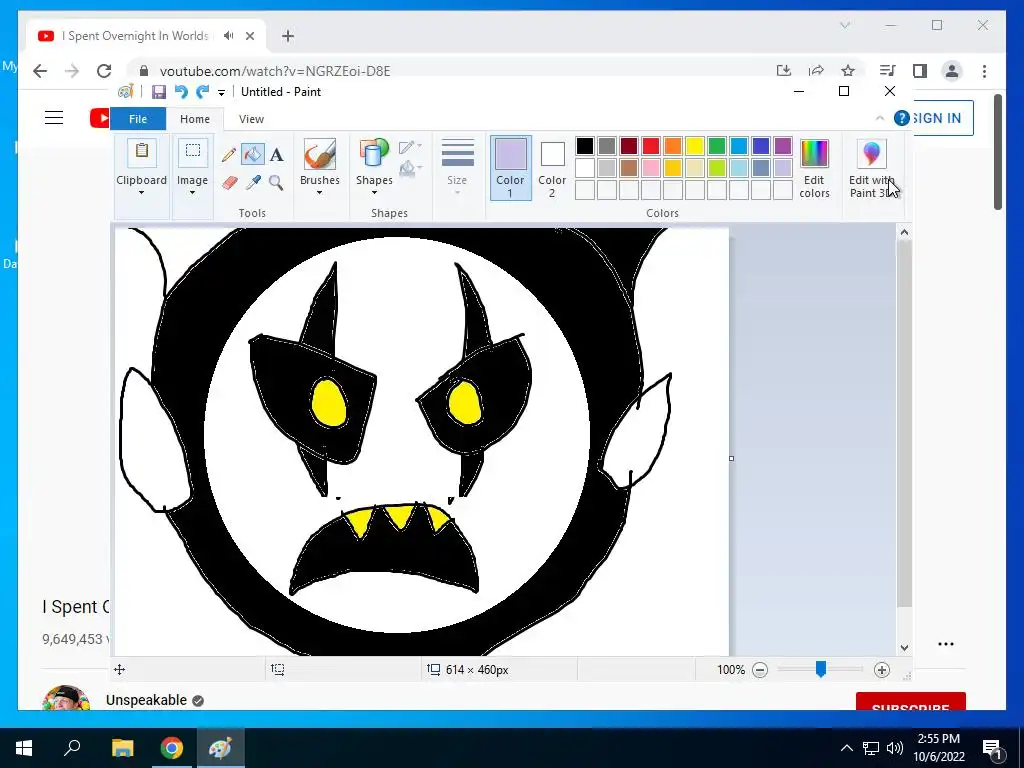Open the YouTube more actions ellipsis

tap(946, 644)
